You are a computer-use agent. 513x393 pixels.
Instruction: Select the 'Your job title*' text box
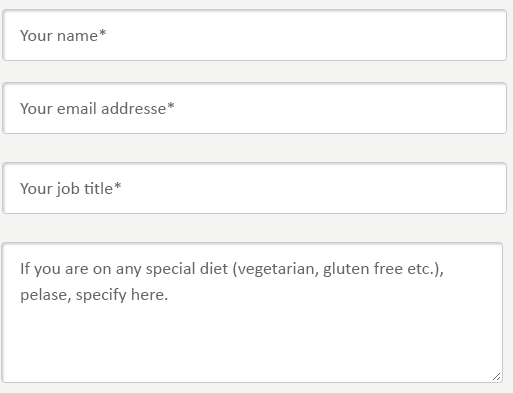(254, 188)
